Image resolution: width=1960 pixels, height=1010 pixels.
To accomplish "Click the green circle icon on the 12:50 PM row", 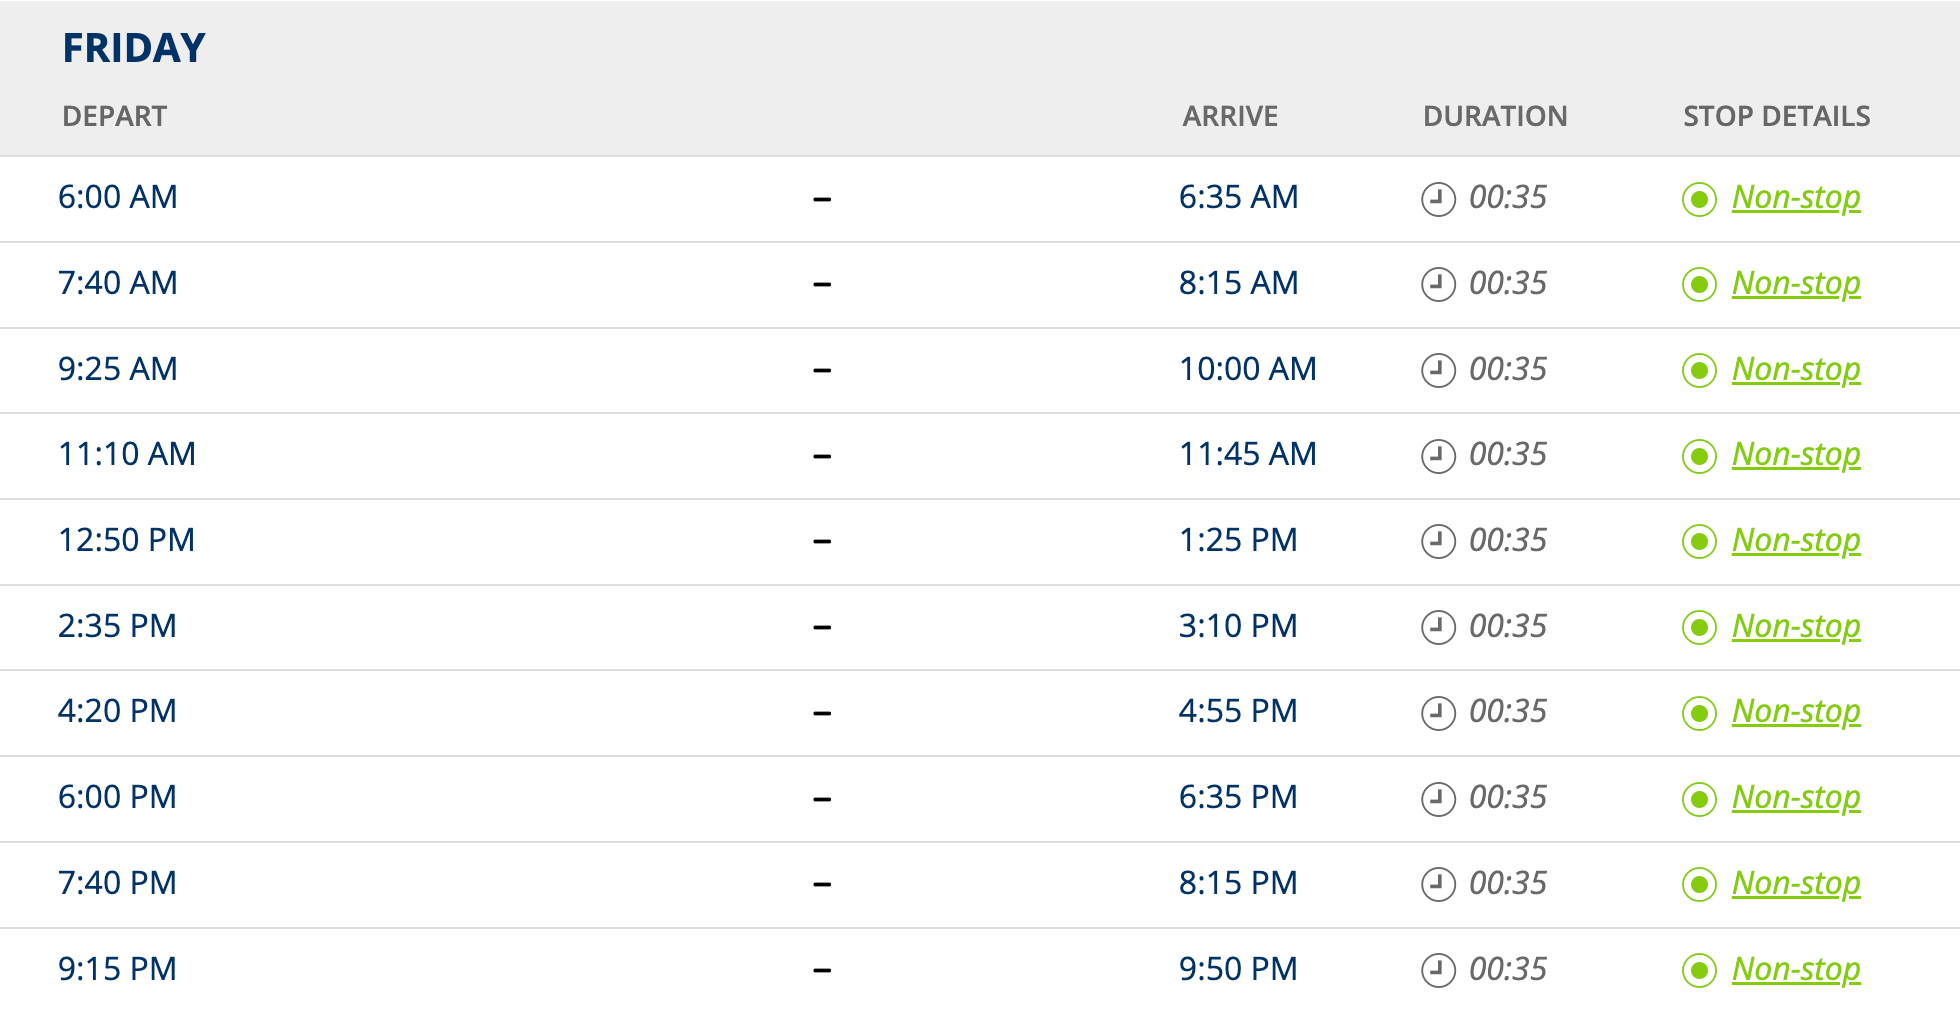I will click(1699, 542).
